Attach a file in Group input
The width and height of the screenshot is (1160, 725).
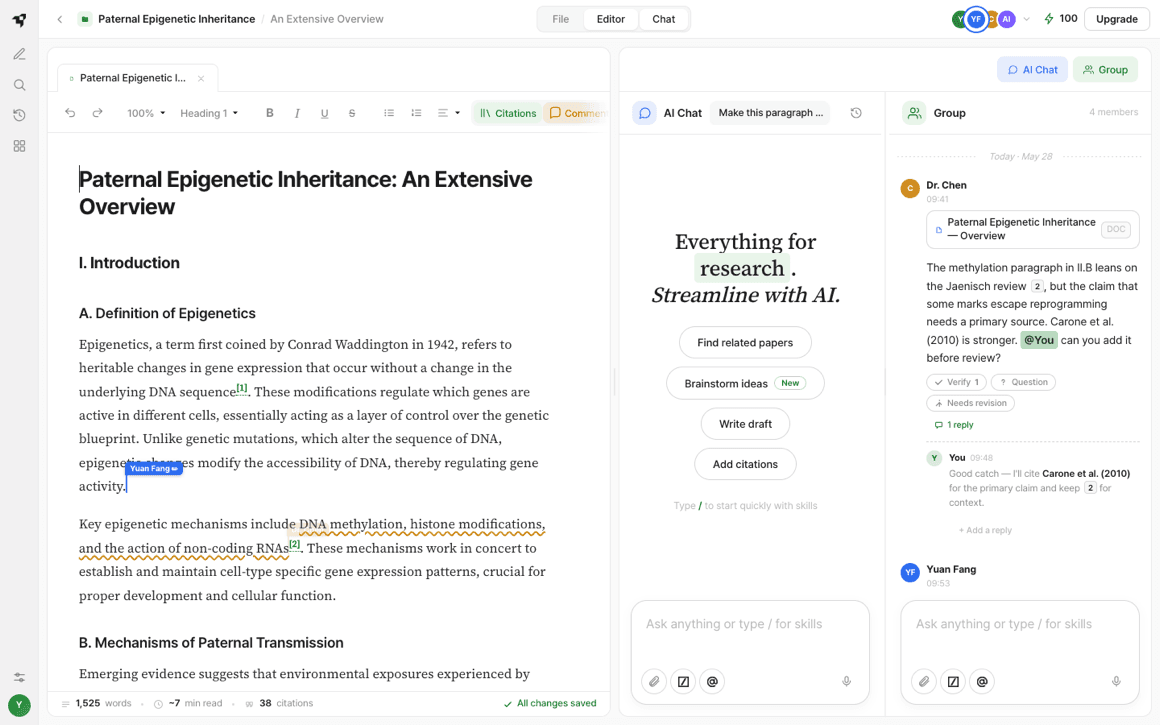[924, 681]
